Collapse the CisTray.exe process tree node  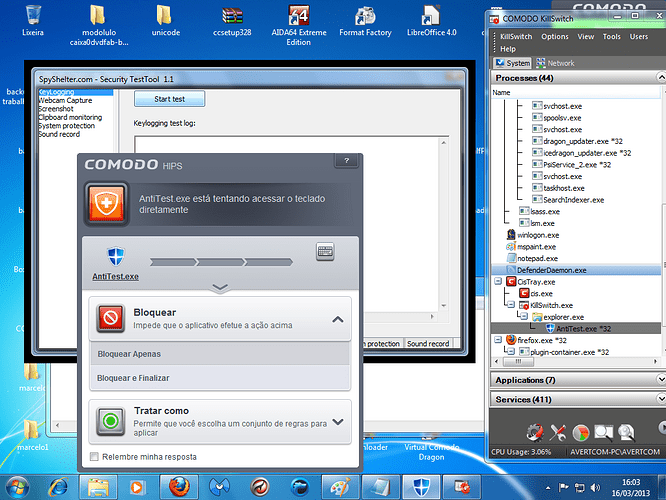498,281
